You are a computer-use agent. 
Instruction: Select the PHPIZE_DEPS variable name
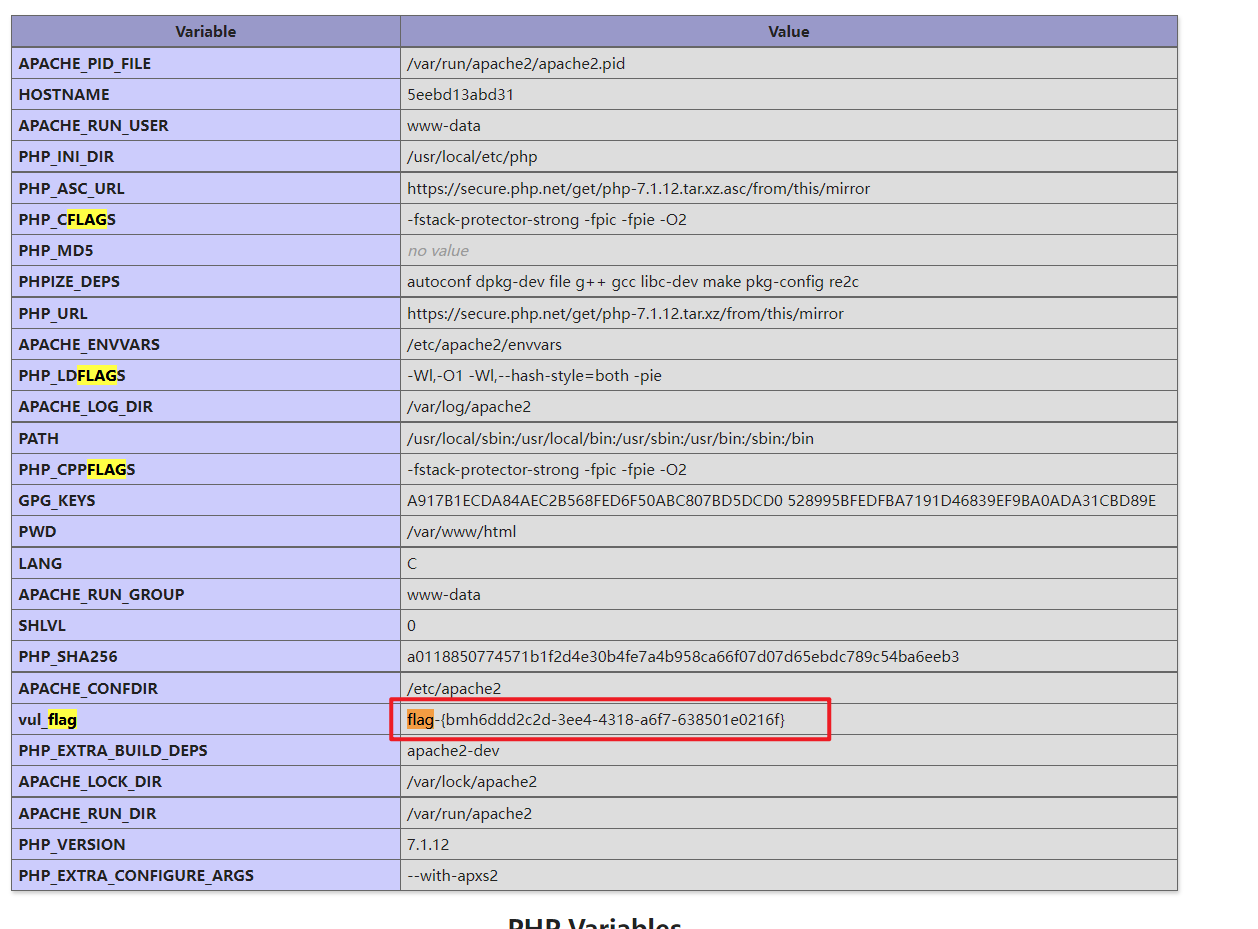pos(69,281)
